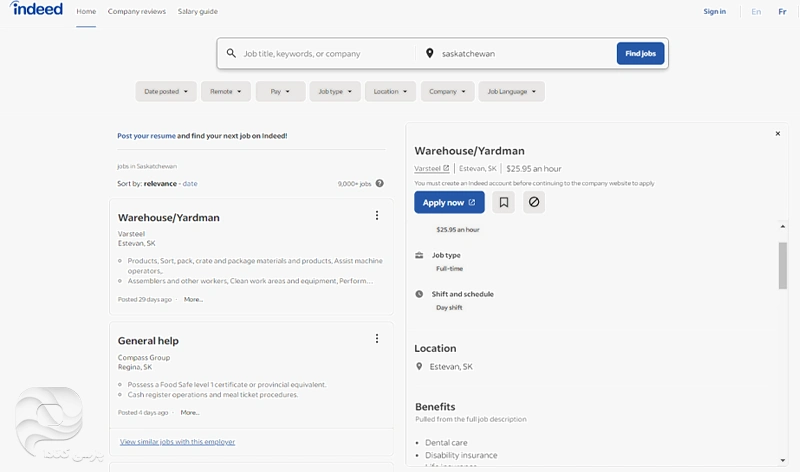Close the job details panel
Image resolution: width=800 pixels, height=472 pixels.
point(778,134)
